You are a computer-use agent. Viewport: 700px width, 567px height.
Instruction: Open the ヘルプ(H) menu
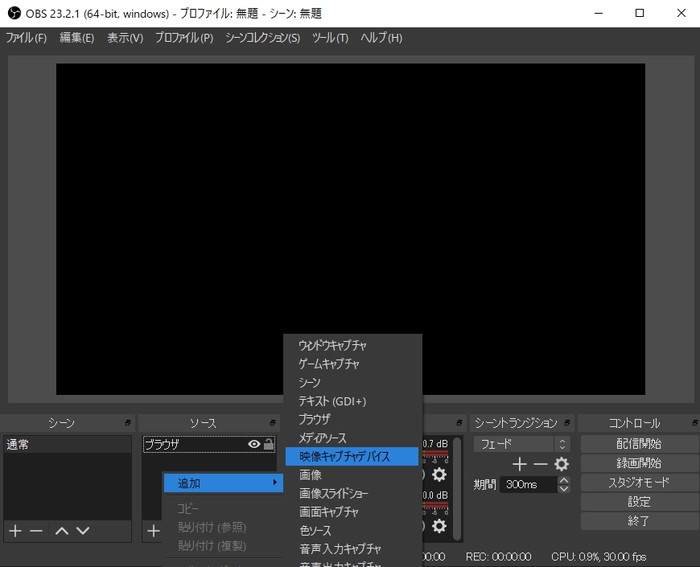tap(381, 38)
